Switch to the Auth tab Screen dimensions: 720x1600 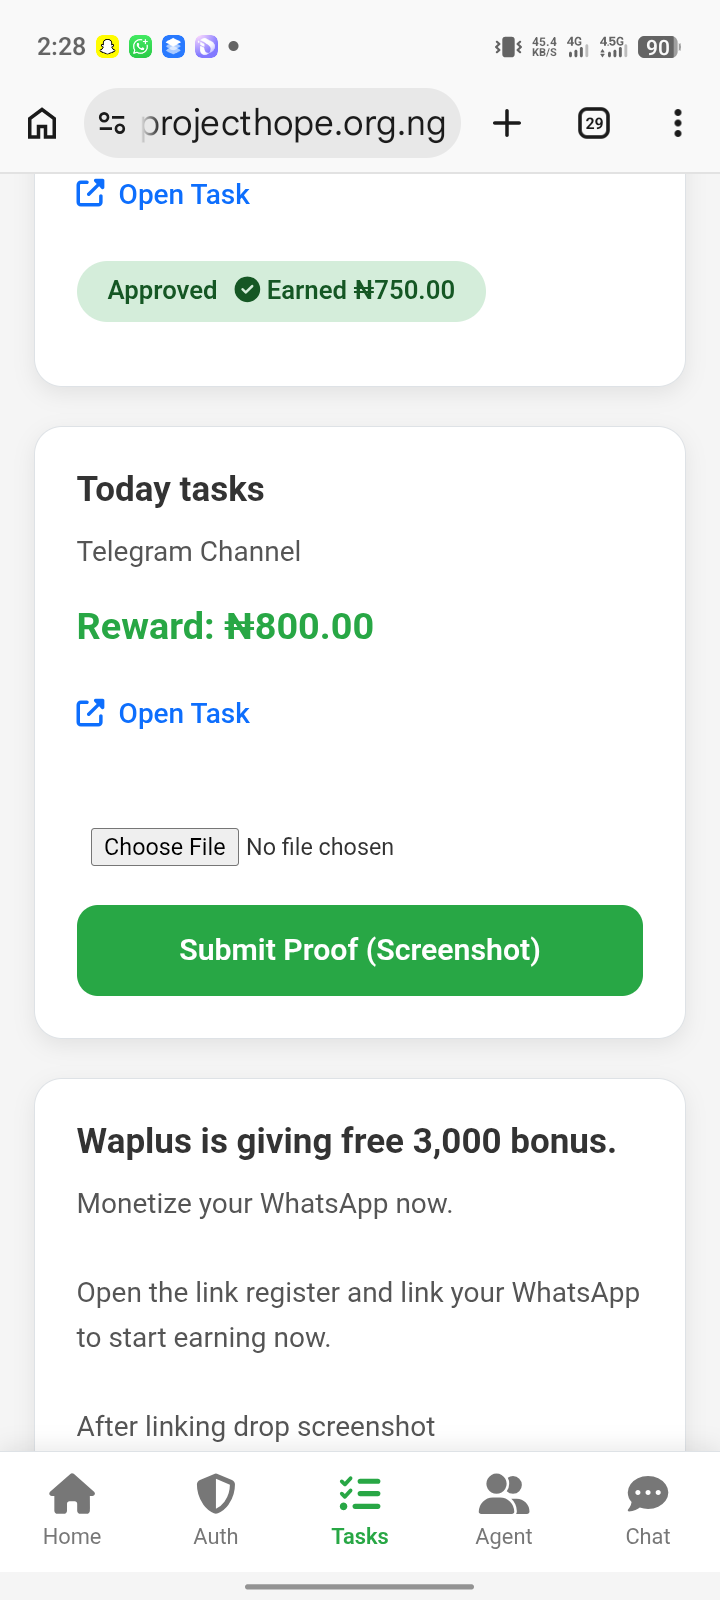(x=216, y=1510)
